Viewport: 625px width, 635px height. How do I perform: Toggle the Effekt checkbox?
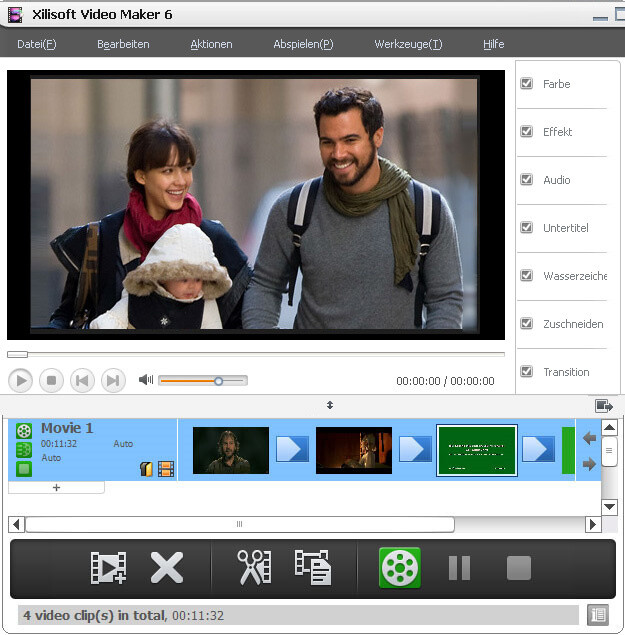point(527,131)
